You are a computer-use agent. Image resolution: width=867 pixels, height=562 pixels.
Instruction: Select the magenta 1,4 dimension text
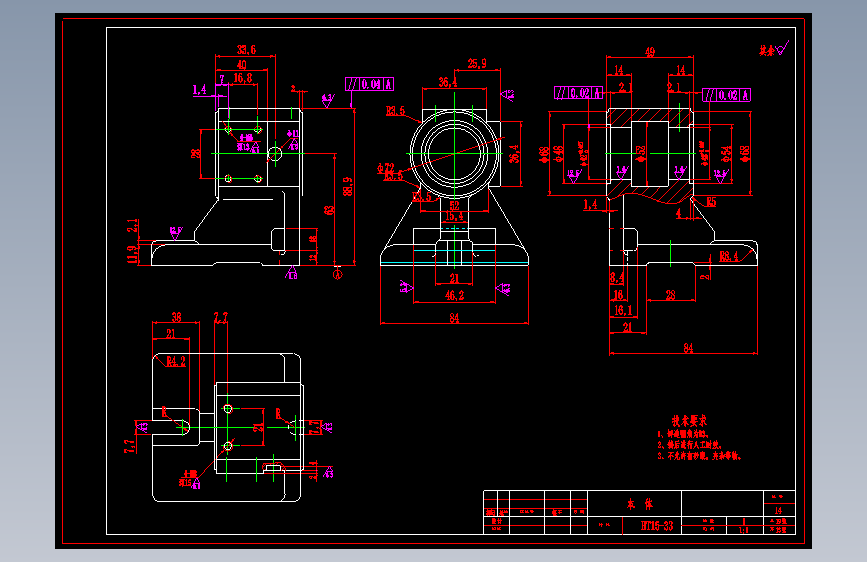tap(199, 90)
